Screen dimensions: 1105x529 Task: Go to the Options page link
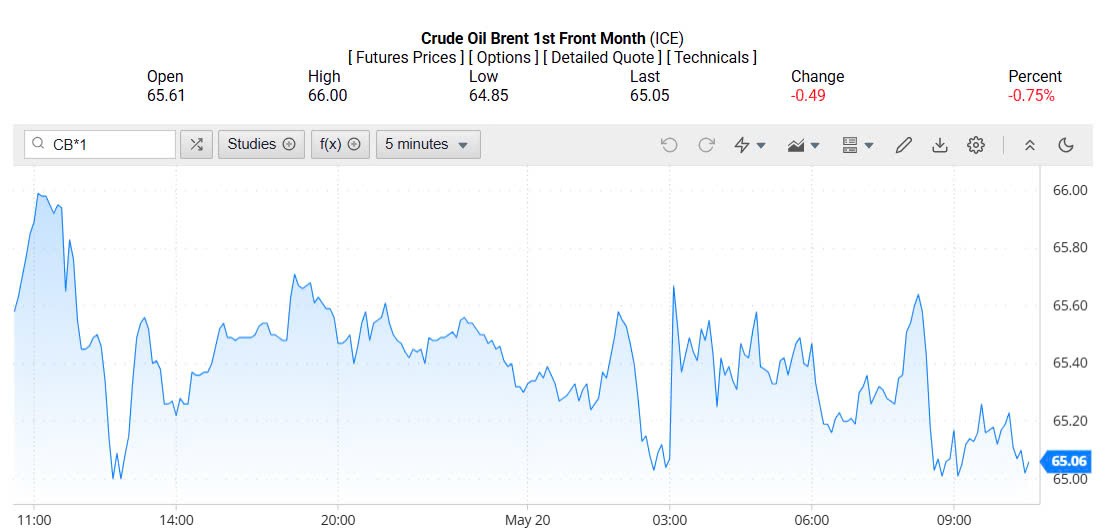(504, 57)
